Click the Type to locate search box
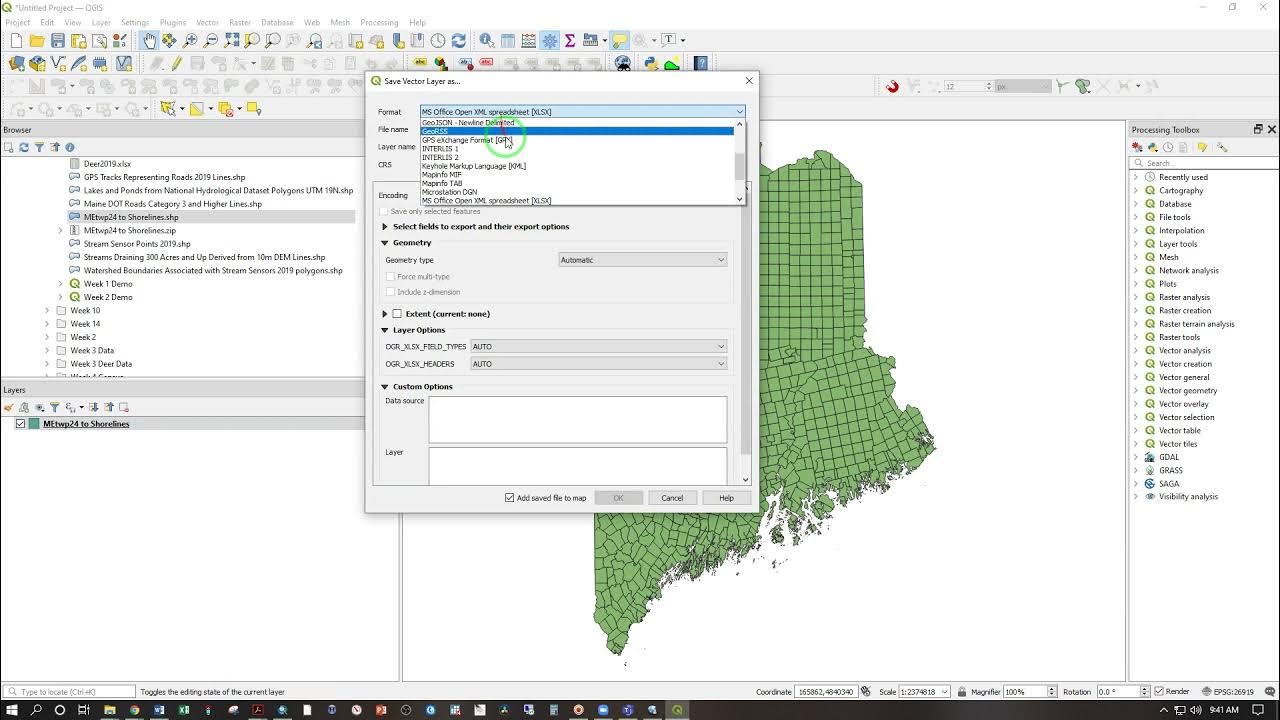The height and width of the screenshot is (720, 1280). pyautogui.click(x=70, y=692)
